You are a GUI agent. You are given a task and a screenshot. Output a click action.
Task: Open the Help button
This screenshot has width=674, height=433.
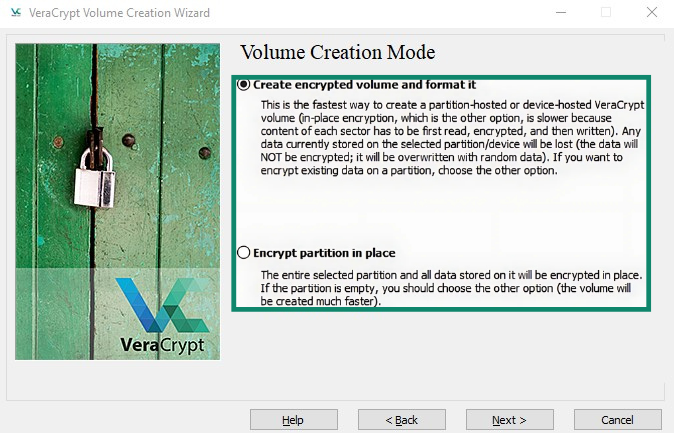click(294, 420)
